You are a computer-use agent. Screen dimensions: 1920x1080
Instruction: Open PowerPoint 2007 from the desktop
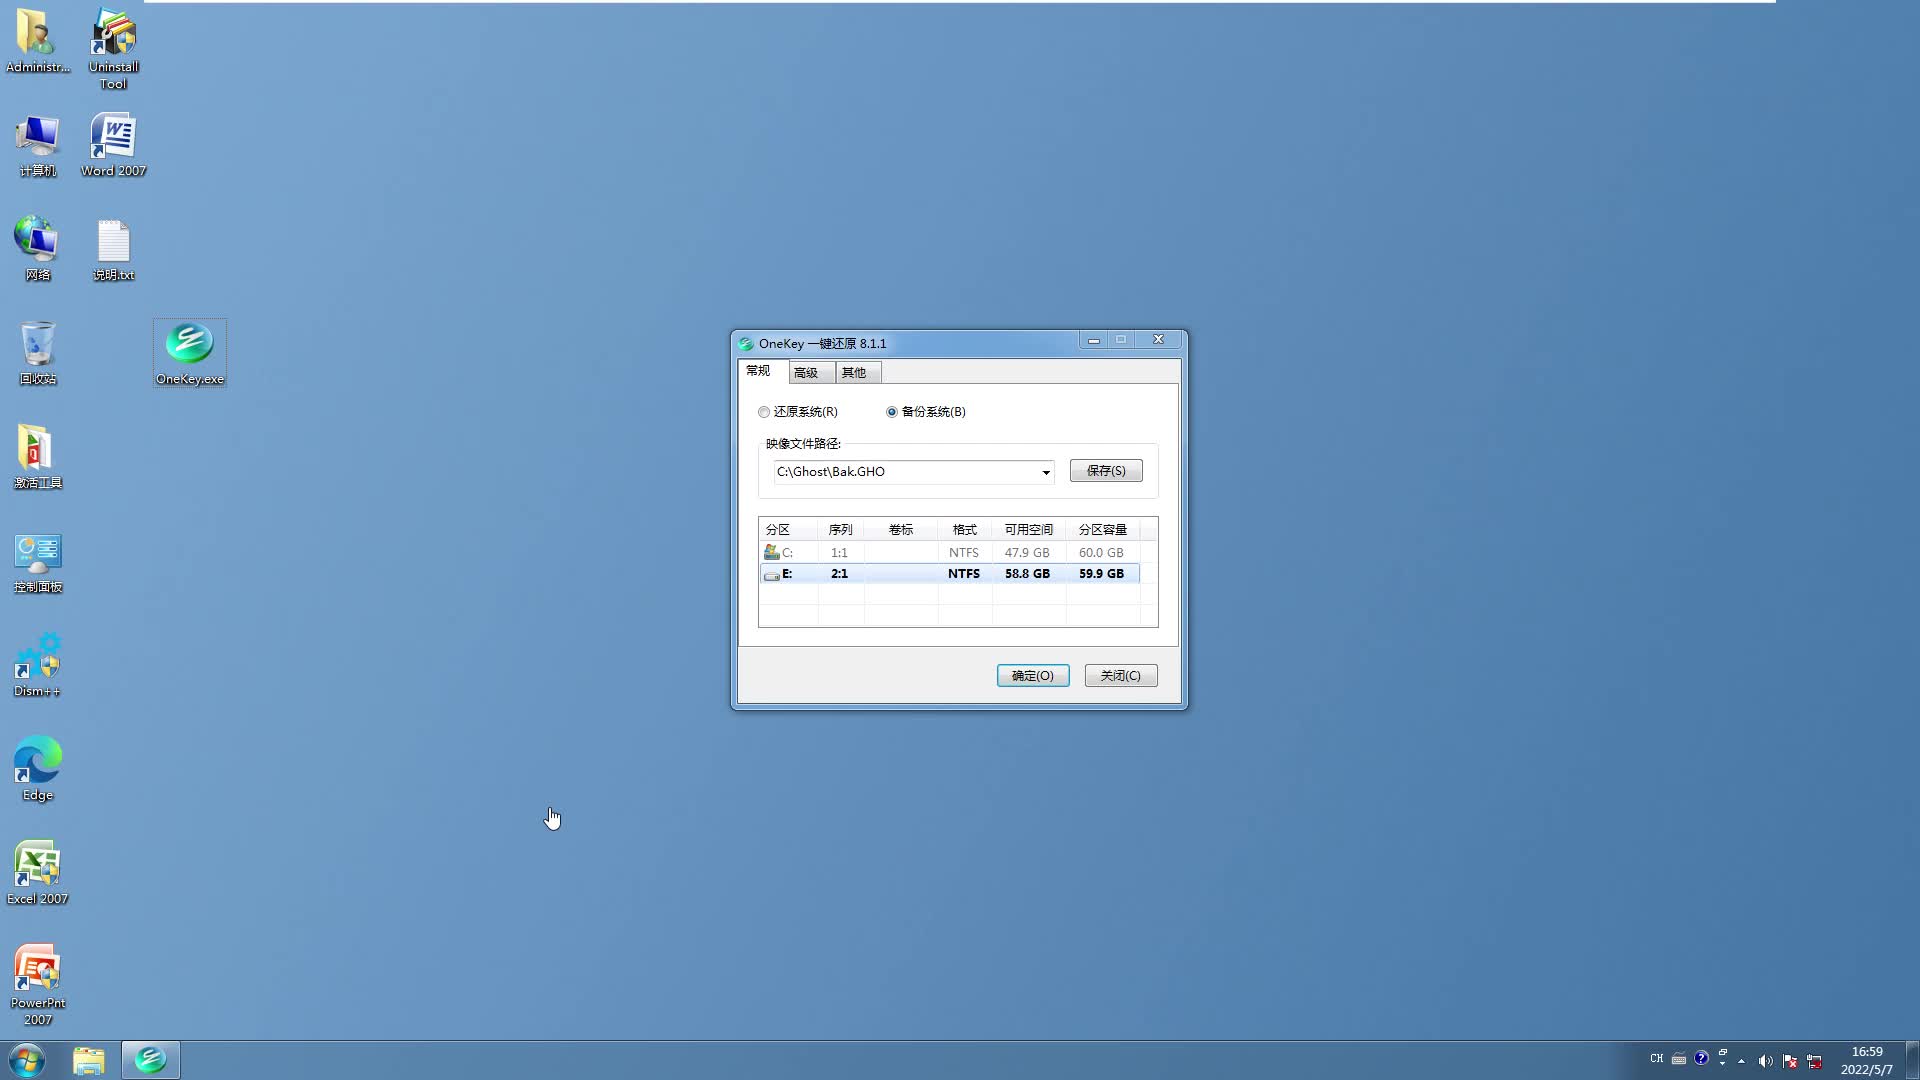point(37,966)
